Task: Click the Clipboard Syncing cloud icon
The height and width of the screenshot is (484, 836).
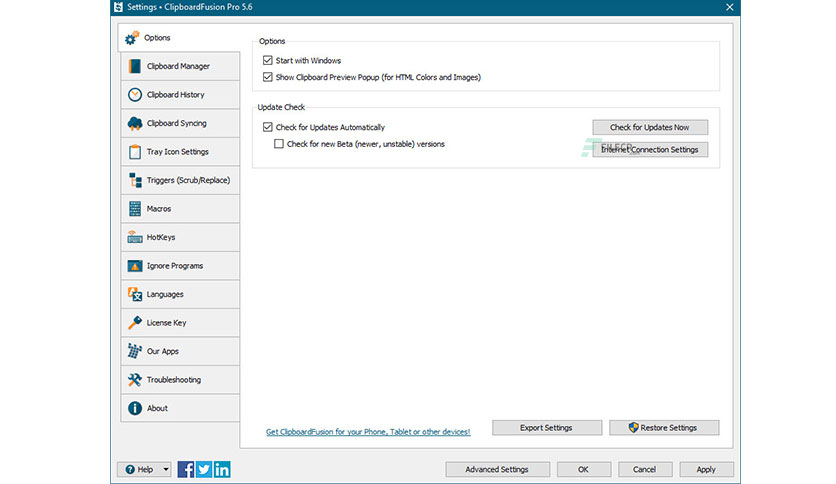Action: coord(135,123)
